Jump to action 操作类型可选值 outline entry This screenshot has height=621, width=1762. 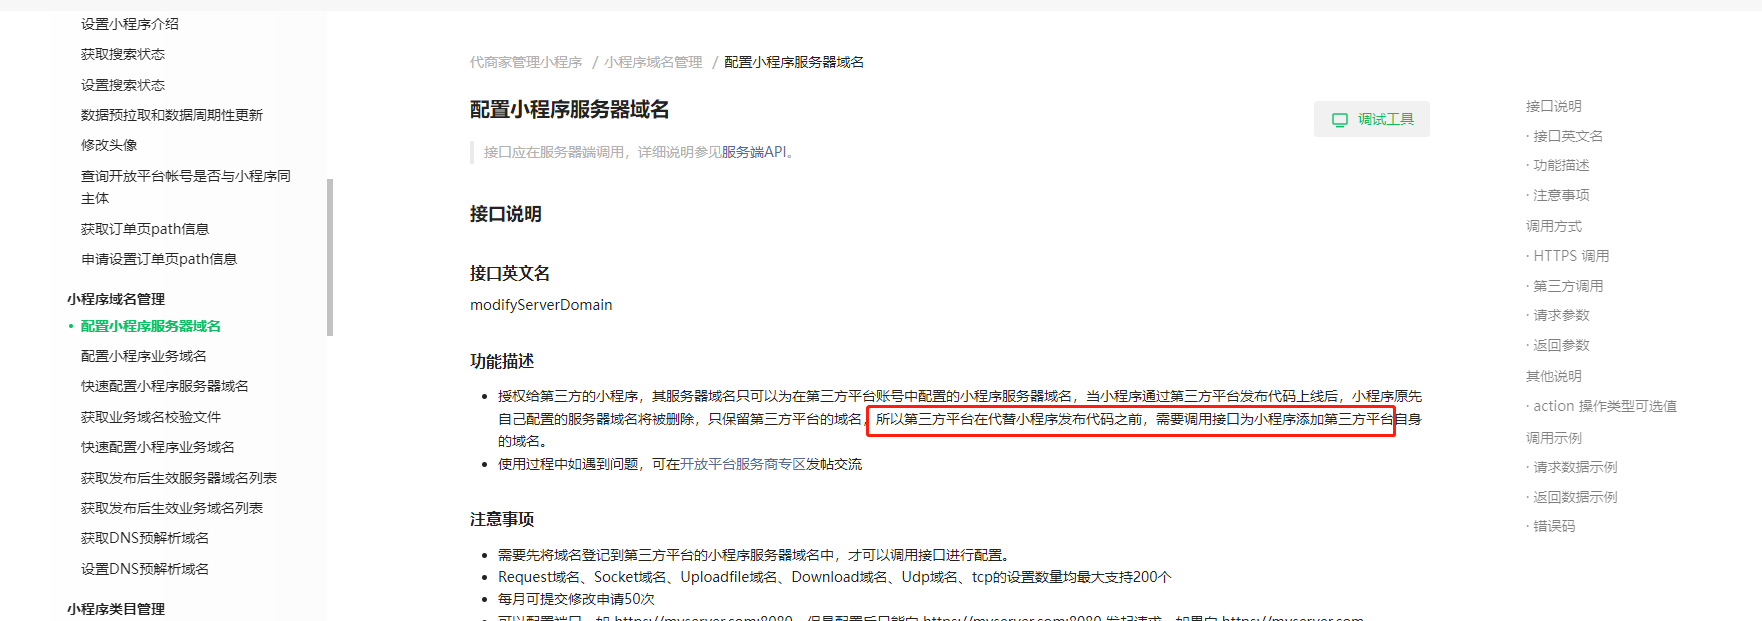coord(1605,406)
